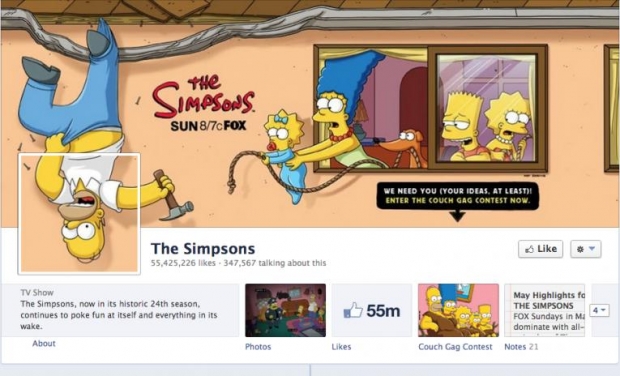This screenshot has height=376, width=620.
Task: Click the Simpsons red logo on cover
Action: 203,97
